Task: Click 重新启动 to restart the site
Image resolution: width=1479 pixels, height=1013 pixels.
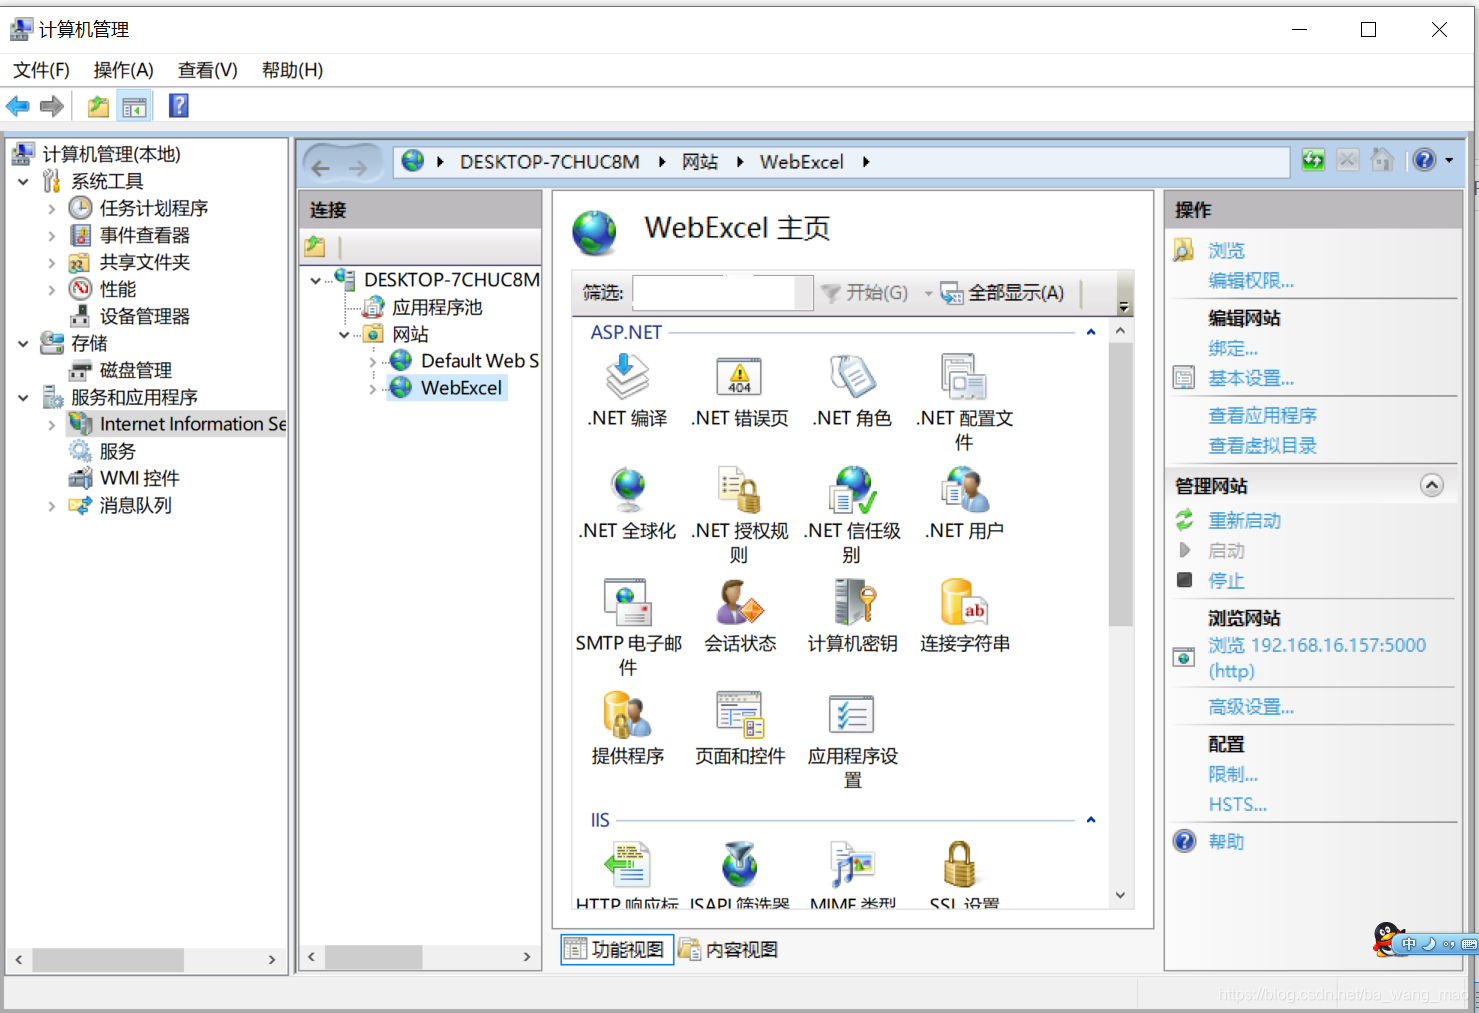Action: pos(1244,521)
